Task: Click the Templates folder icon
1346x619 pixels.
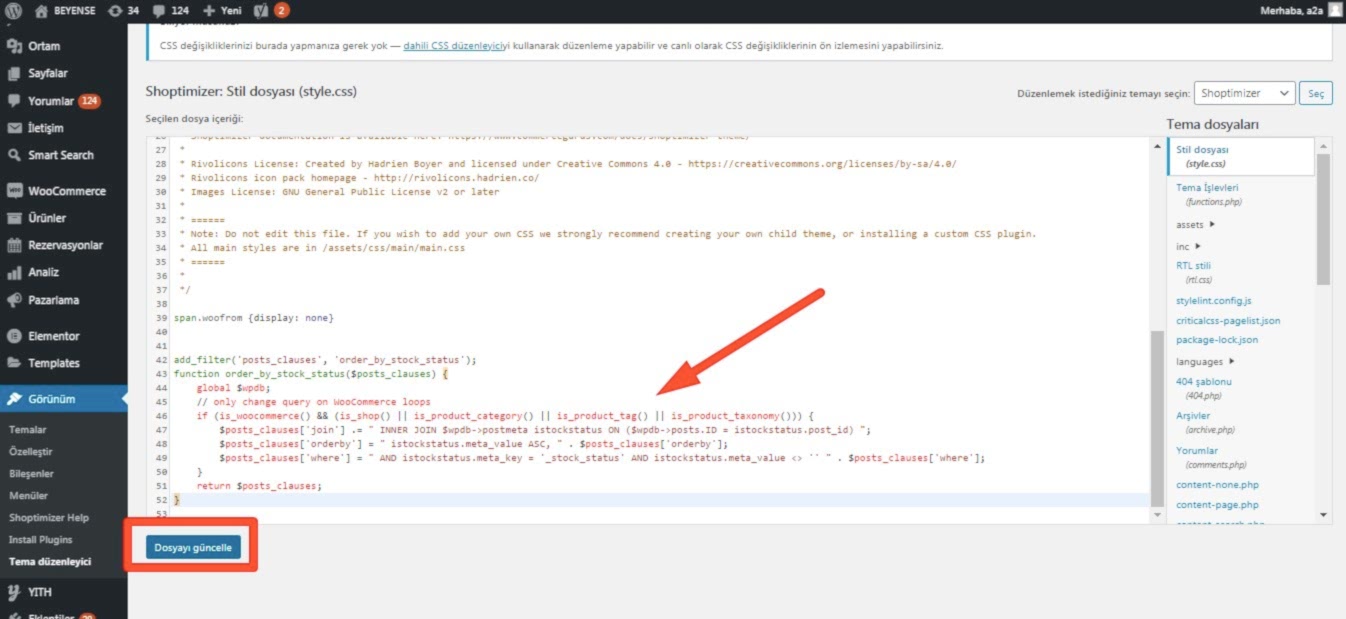Action: pos(15,363)
